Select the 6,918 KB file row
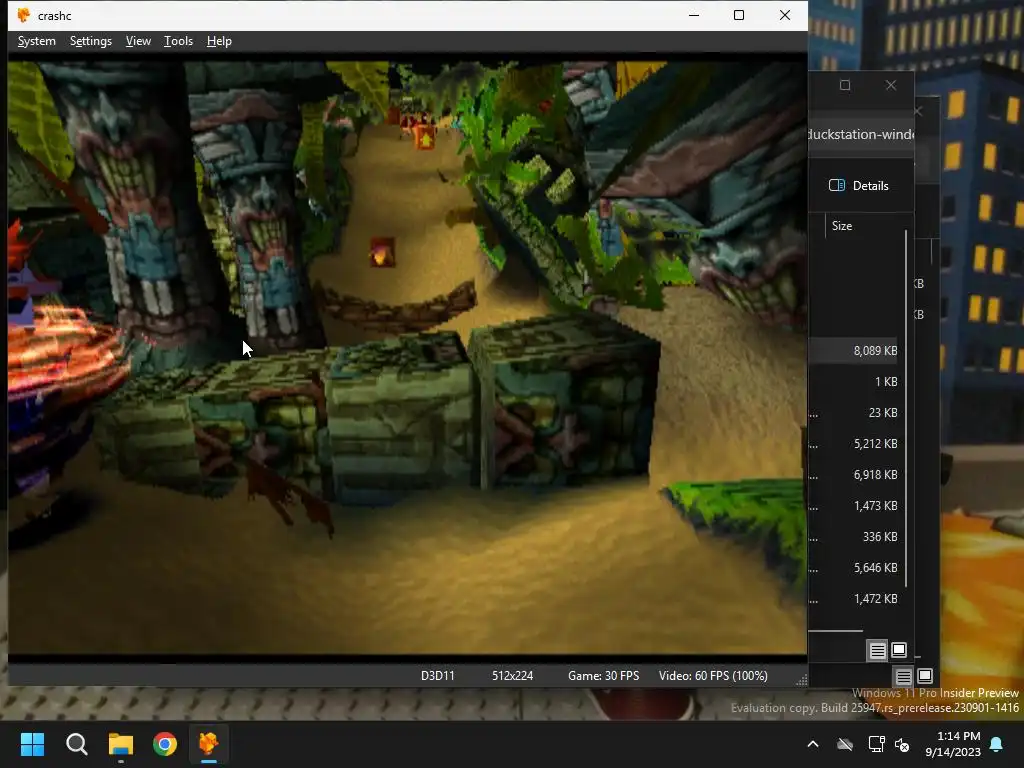The height and width of the screenshot is (768, 1024). 856,475
